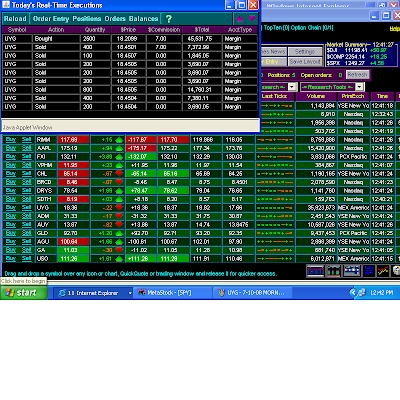Open the bar chart icon in bottom toolbar
This screenshot has width=400, height=400.
pyautogui.click(x=333, y=271)
